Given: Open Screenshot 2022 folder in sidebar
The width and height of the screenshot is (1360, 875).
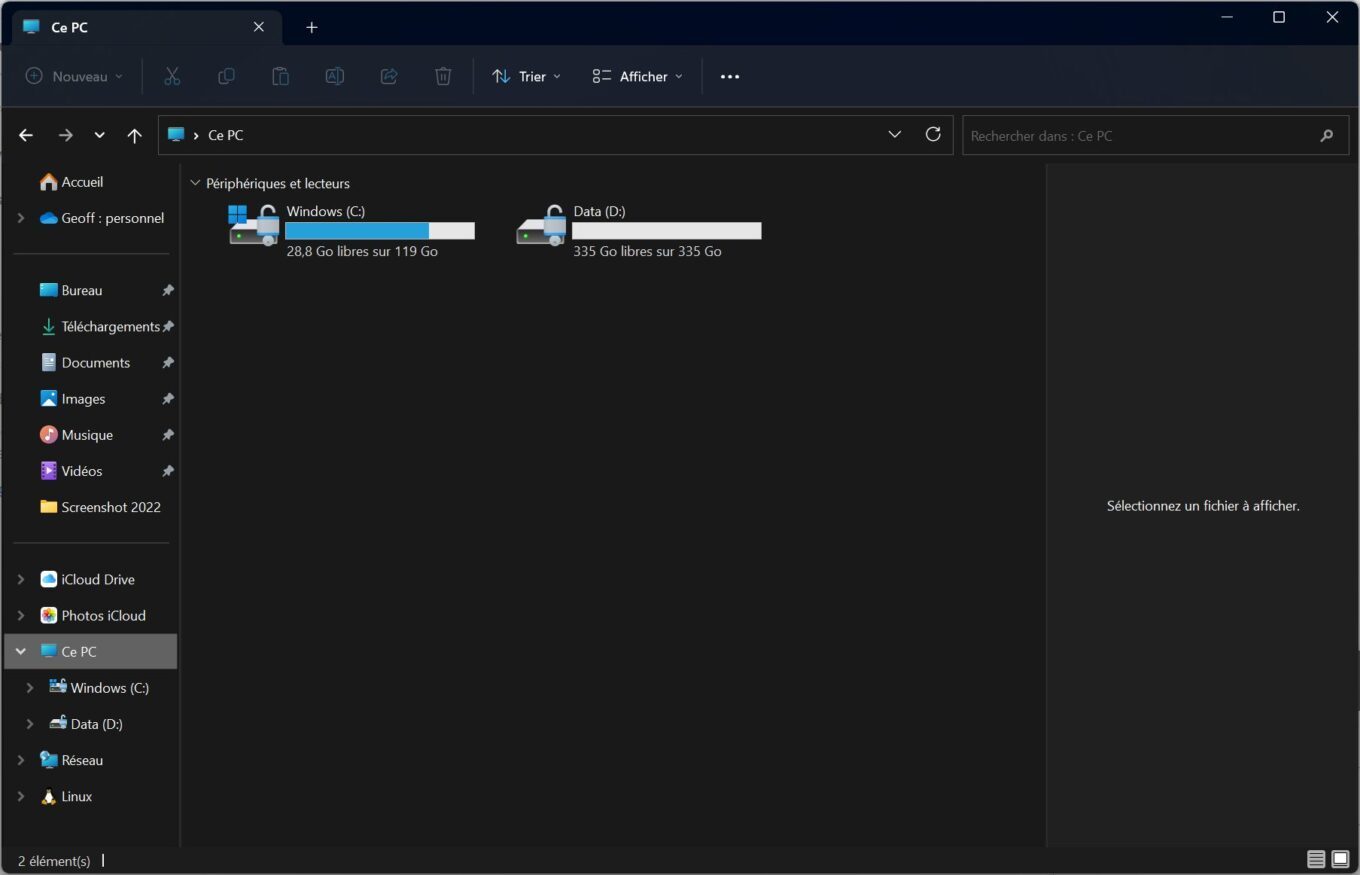Looking at the screenshot, I should point(100,506).
